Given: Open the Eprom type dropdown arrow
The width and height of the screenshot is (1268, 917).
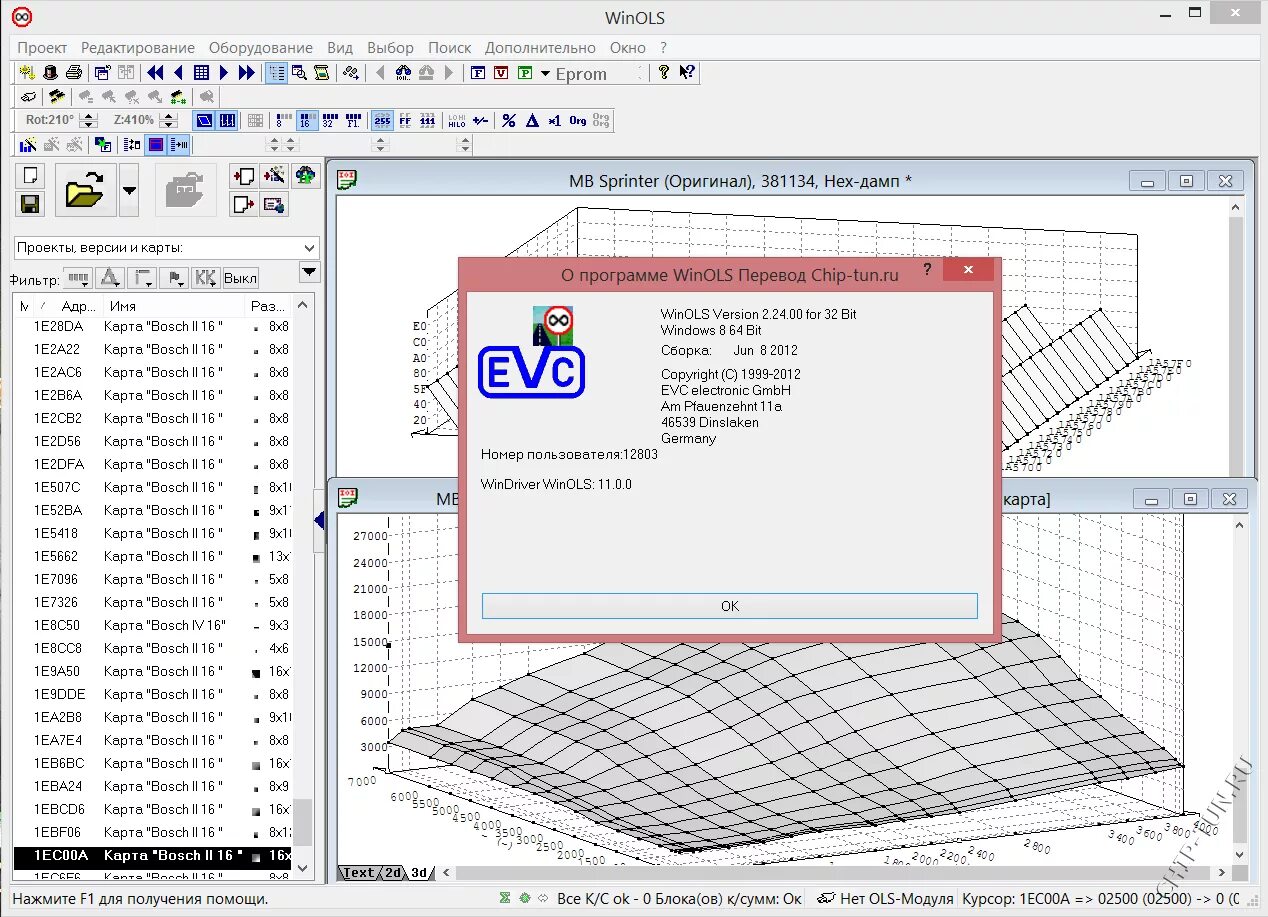Looking at the screenshot, I should 546,73.
